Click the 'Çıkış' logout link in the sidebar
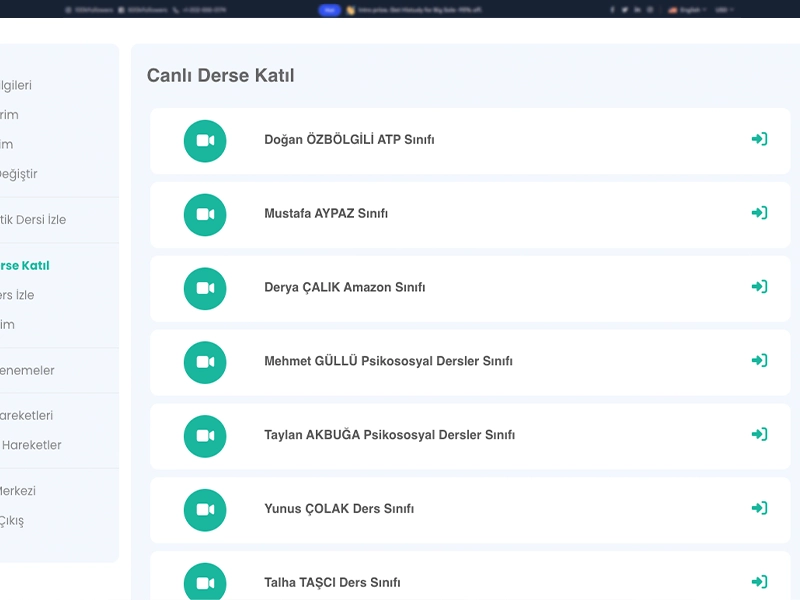Image resolution: width=800 pixels, height=600 pixels. [12, 521]
